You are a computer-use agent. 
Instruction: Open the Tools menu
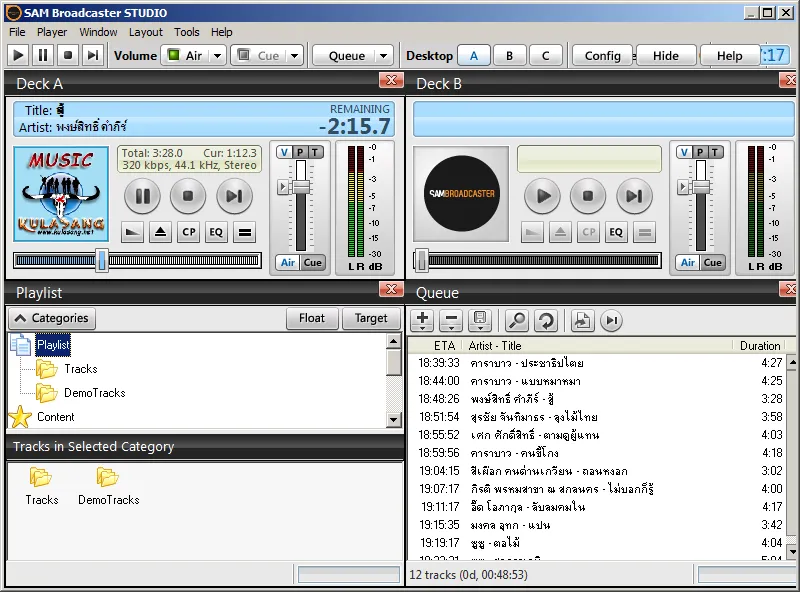[187, 32]
